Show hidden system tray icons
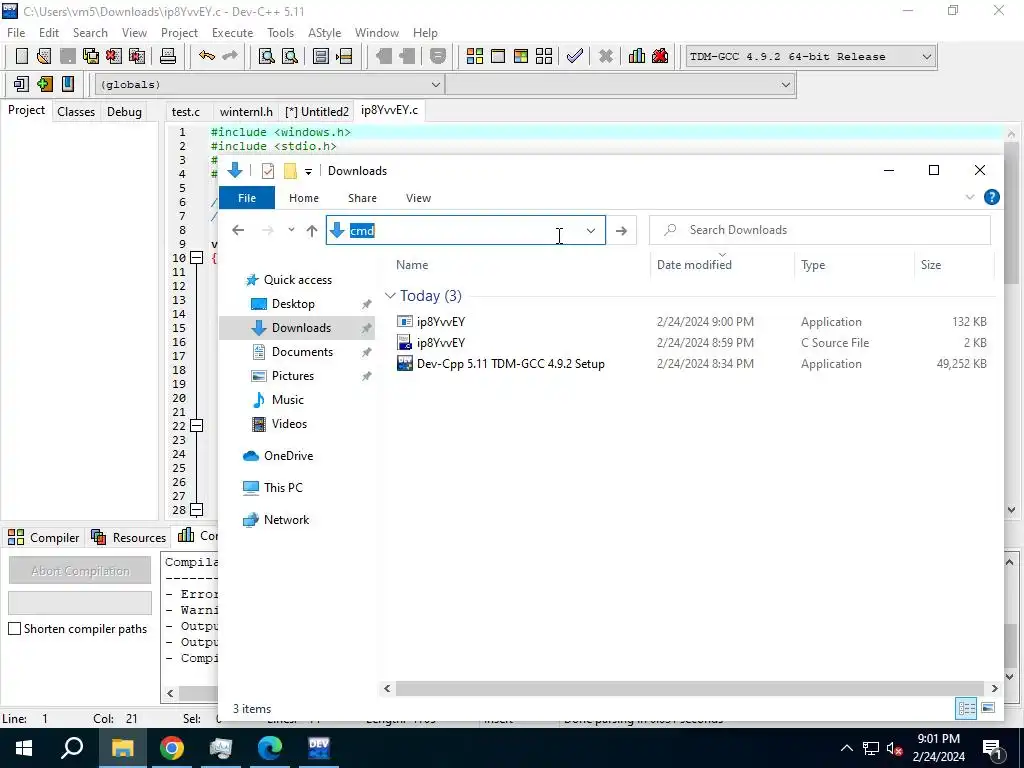This screenshot has width=1024, height=768. [x=846, y=748]
